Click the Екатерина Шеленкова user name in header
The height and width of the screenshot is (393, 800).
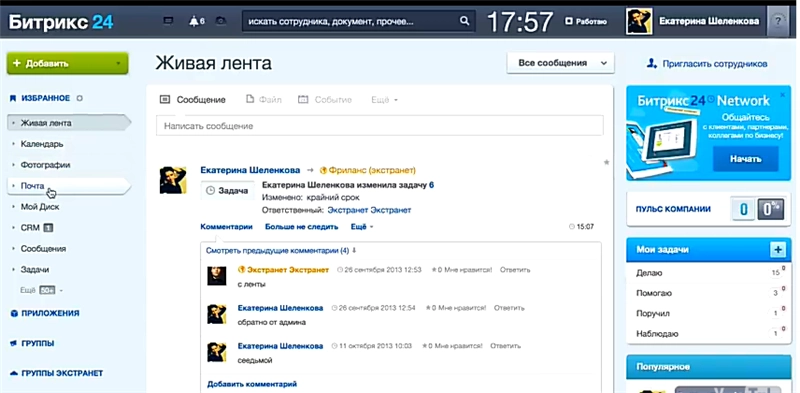click(x=709, y=21)
